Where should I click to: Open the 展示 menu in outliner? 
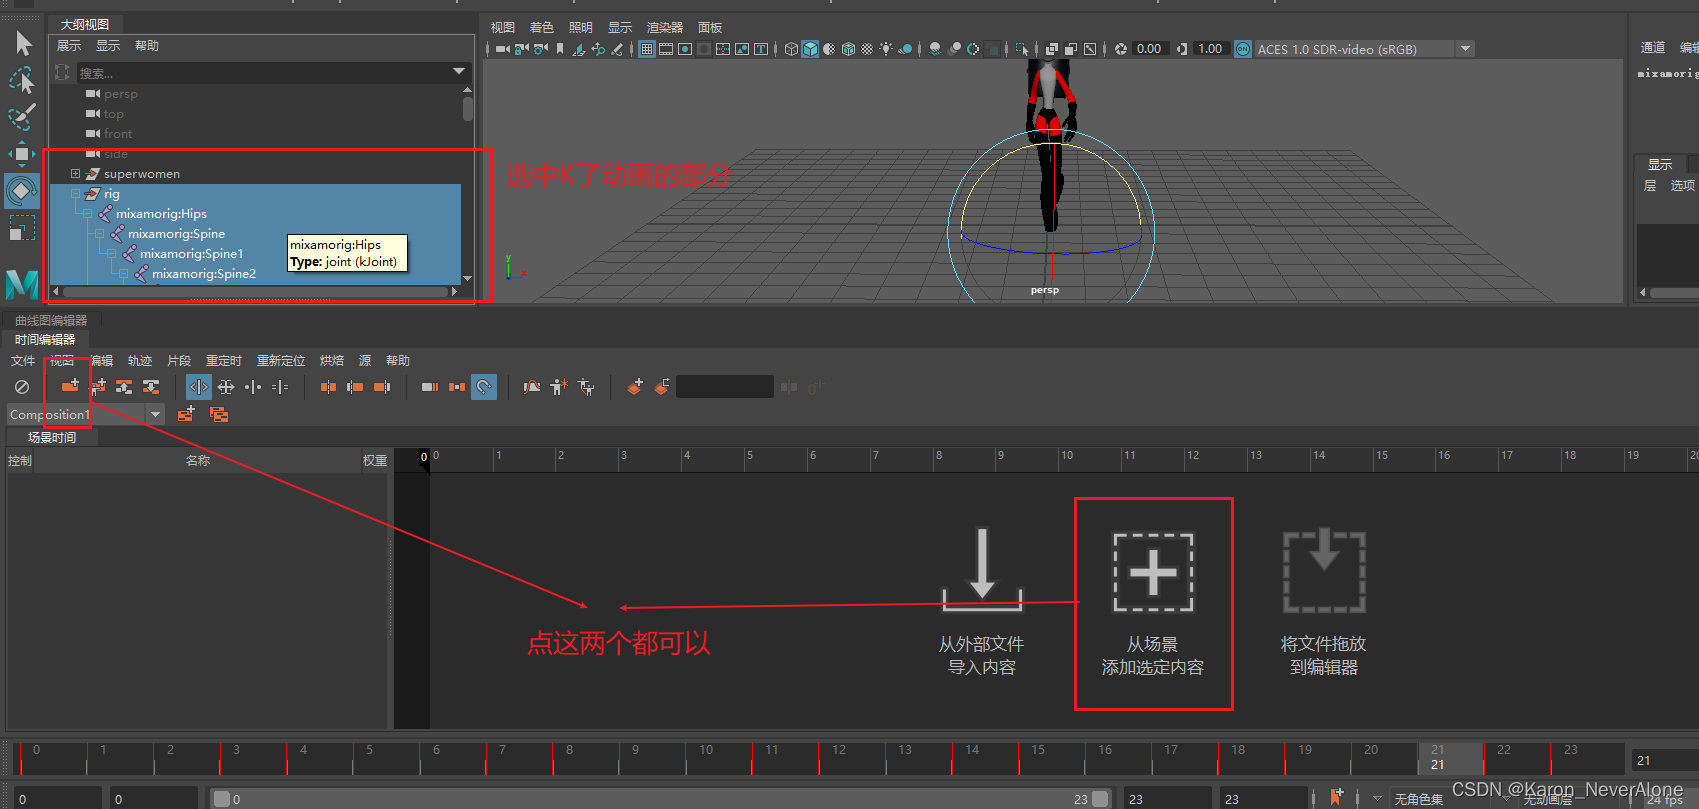[69, 45]
